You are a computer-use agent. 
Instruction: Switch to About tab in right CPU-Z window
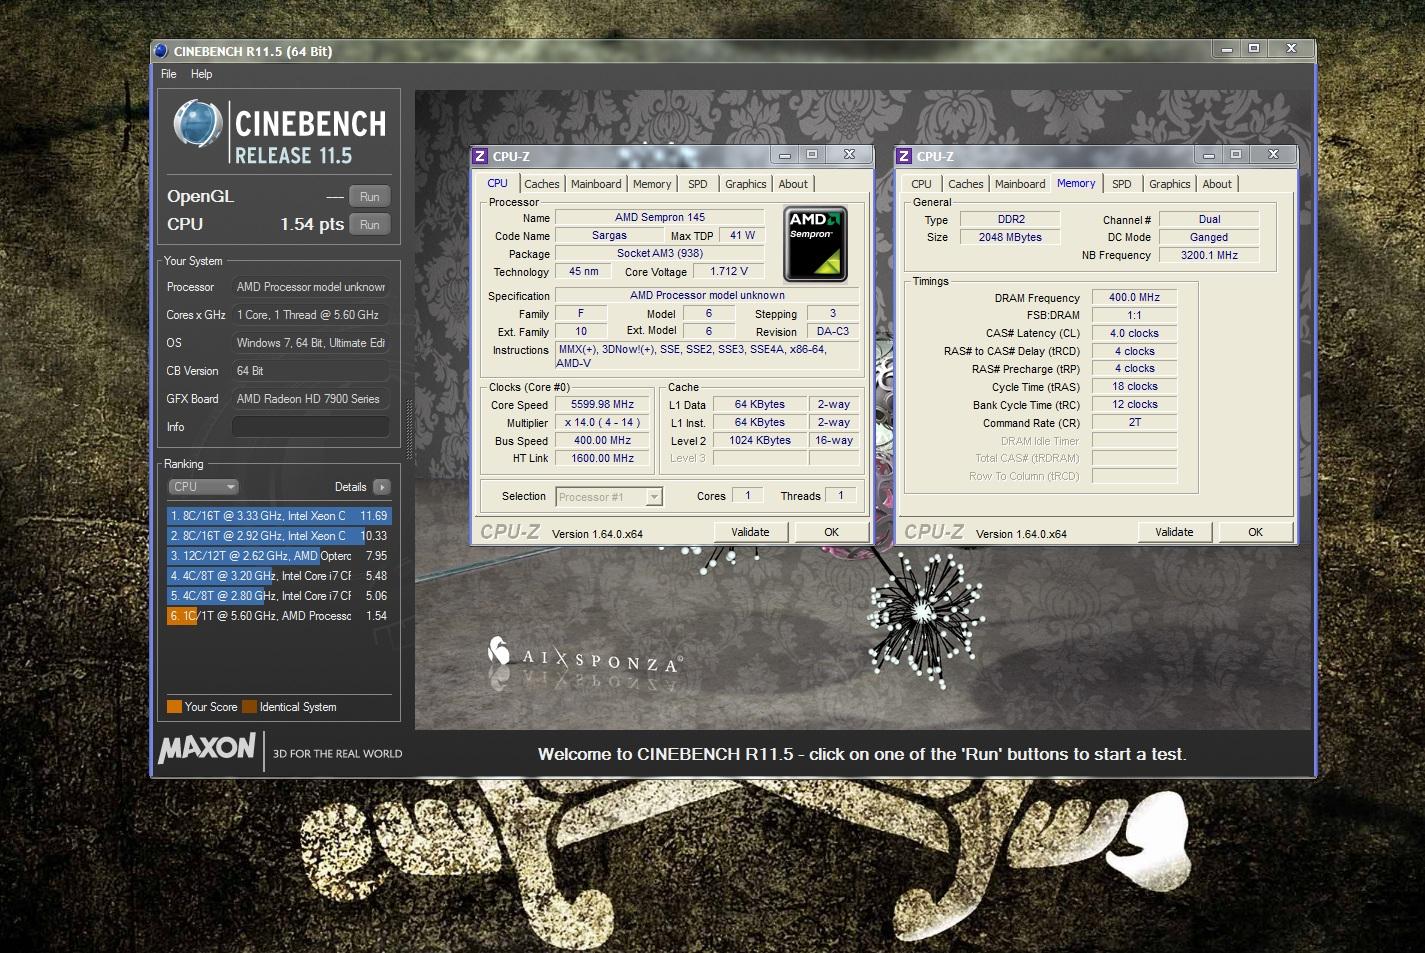(x=1217, y=184)
